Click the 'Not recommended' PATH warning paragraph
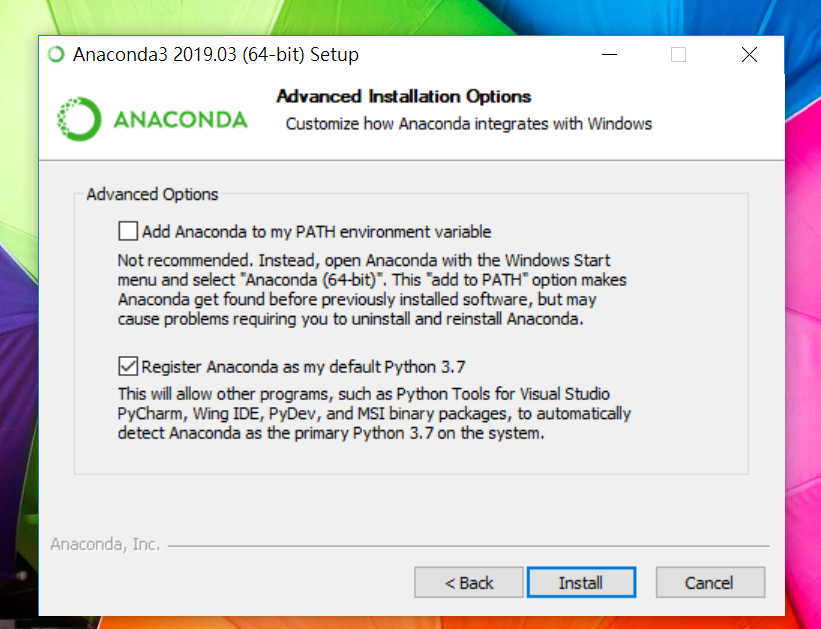 (x=372, y=290)
